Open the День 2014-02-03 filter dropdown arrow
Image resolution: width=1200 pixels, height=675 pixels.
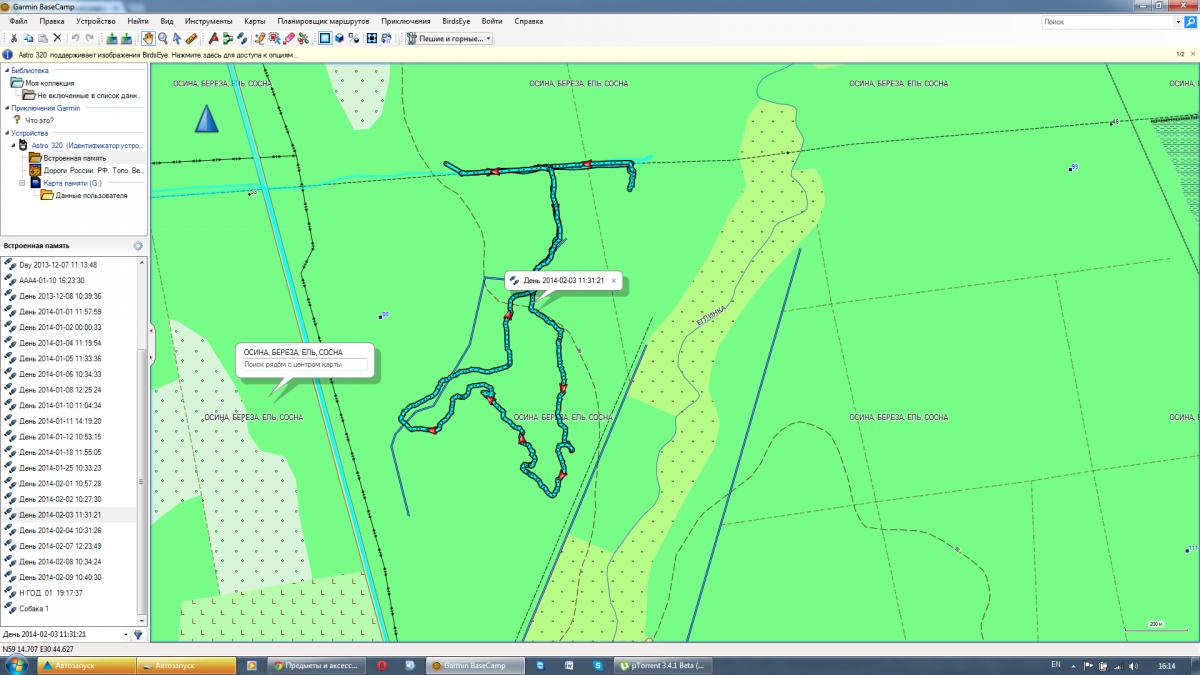pos(126,634)
